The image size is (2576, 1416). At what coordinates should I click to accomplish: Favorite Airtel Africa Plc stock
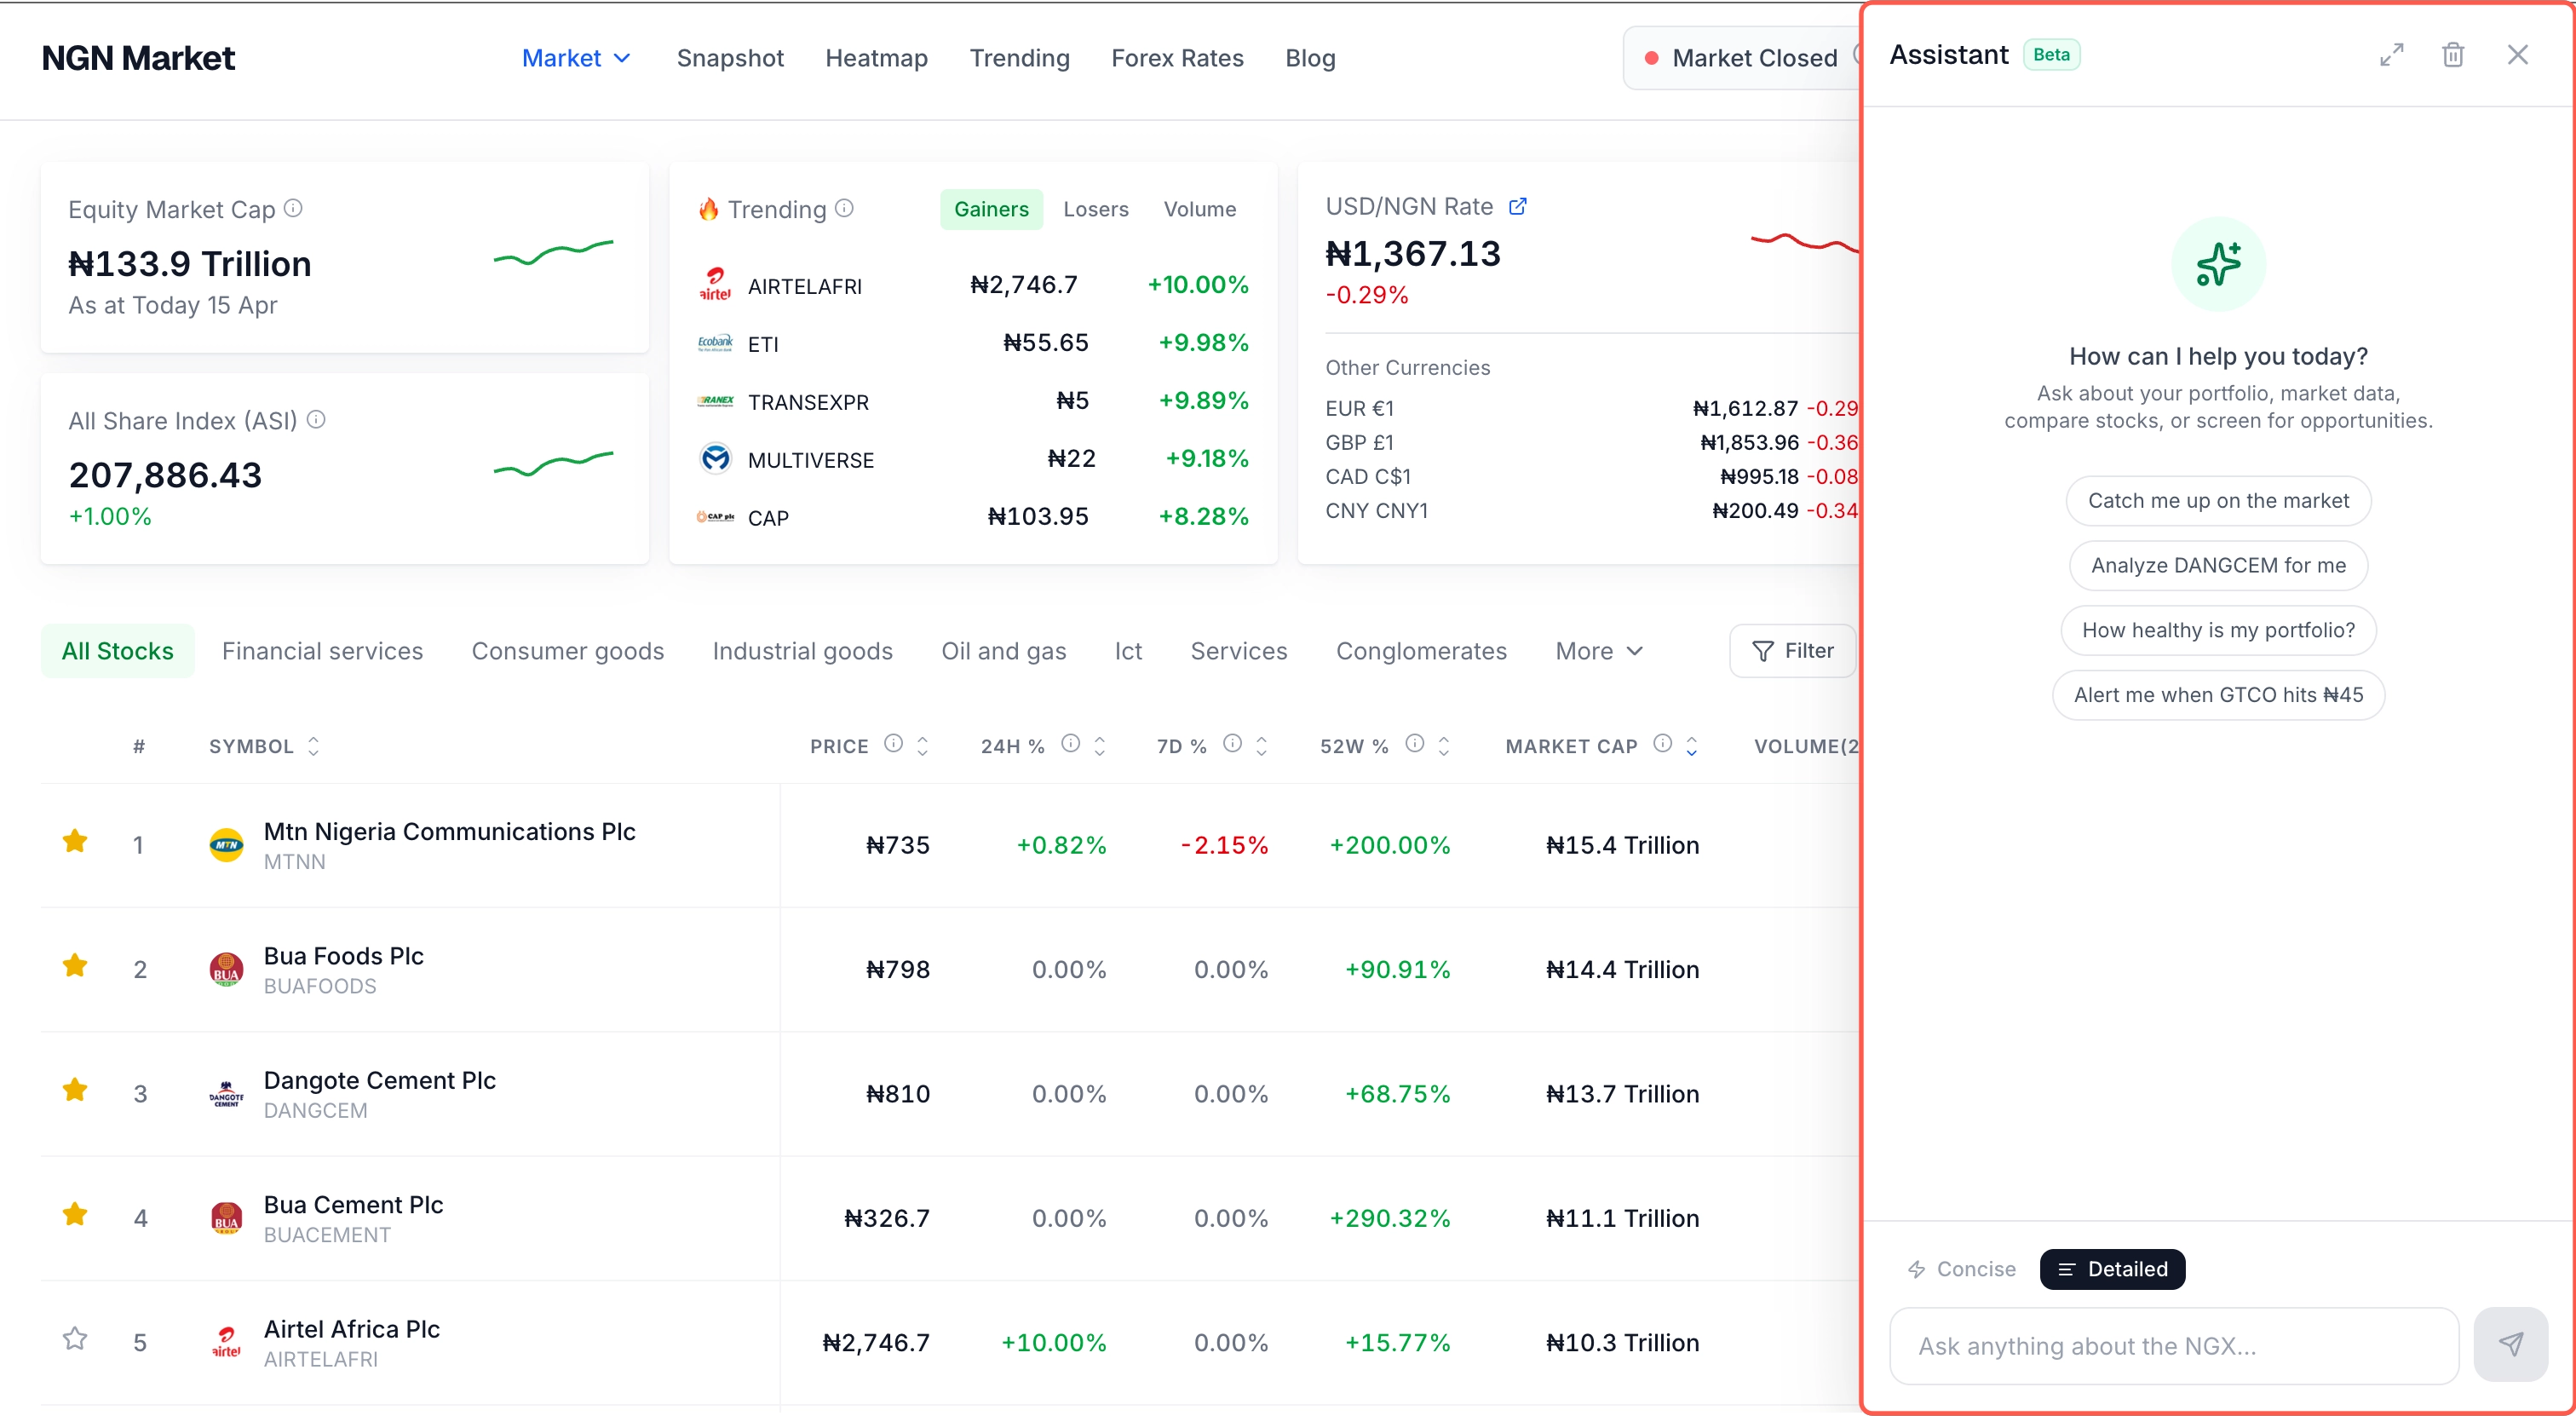(74, 1340)
